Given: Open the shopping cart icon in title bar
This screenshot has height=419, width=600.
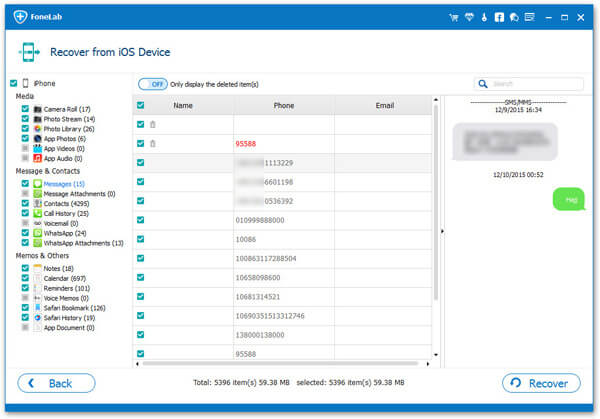Looking at the screenshot, I should (454, 17).
